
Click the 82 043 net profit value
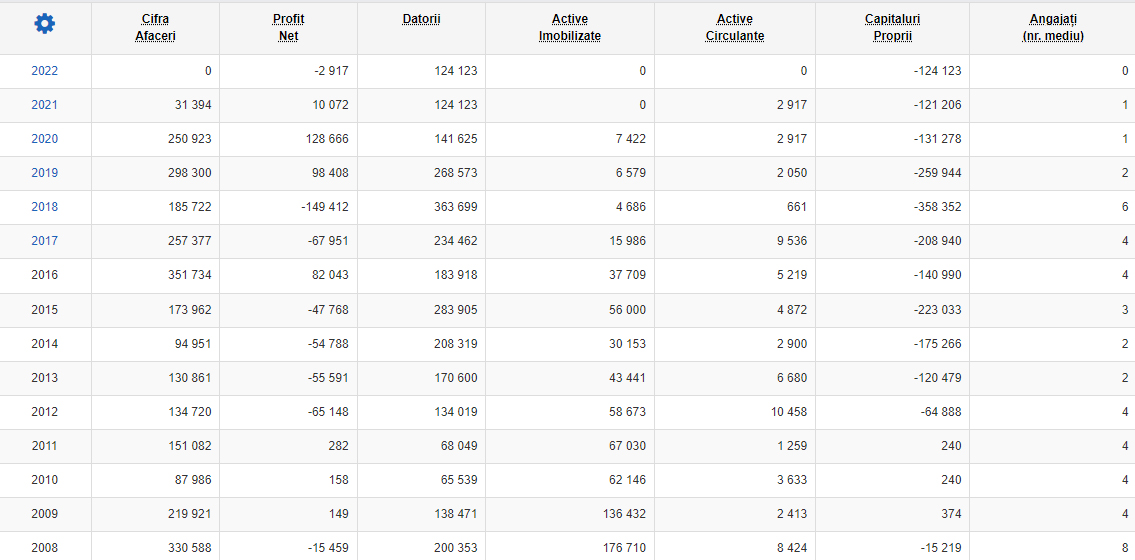pyautogui.click(x=329, y=275)
